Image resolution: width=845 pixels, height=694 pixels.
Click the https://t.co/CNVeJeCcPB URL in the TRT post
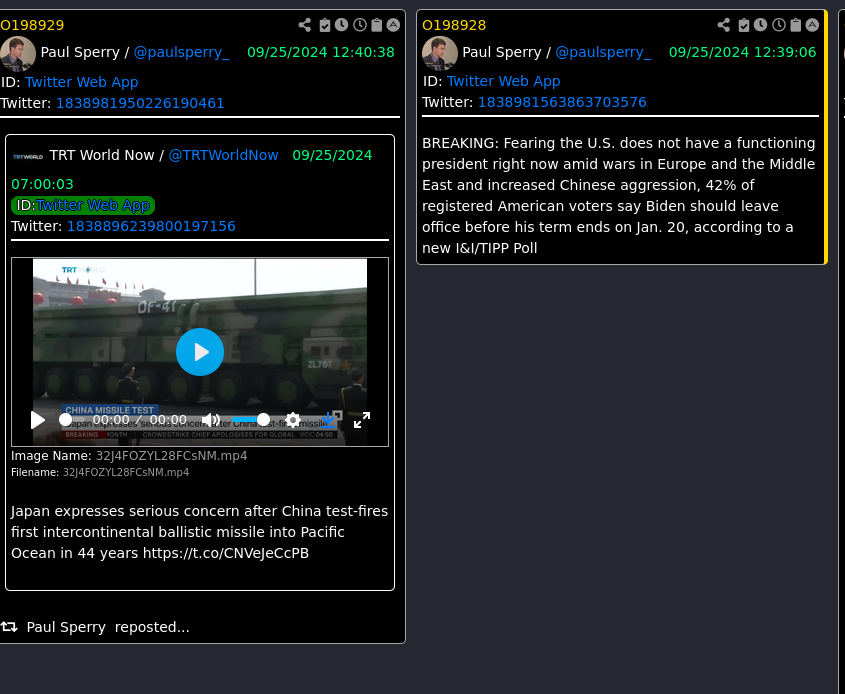226,553
